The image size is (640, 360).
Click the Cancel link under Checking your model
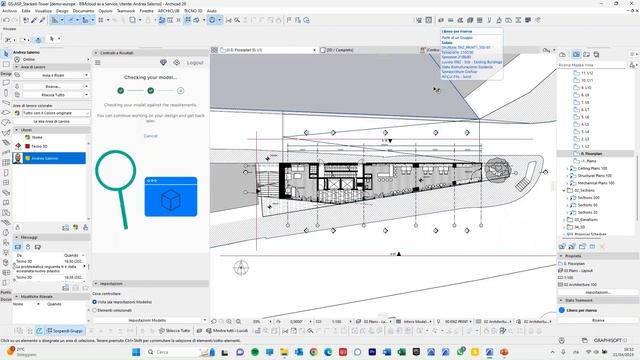(x=151, y=136)
